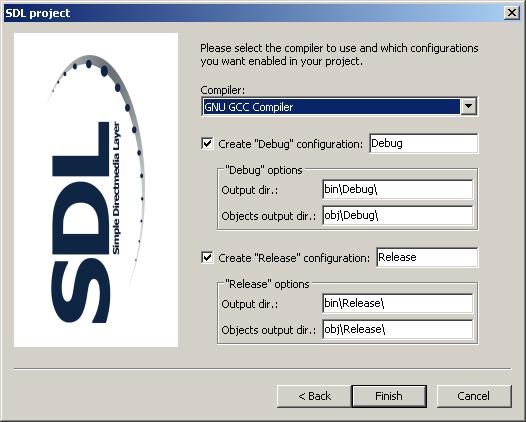Click the Release Objects output dir field
Image resolution: width=526 pixels, height=422 pixels.
(x=398, y=329)
